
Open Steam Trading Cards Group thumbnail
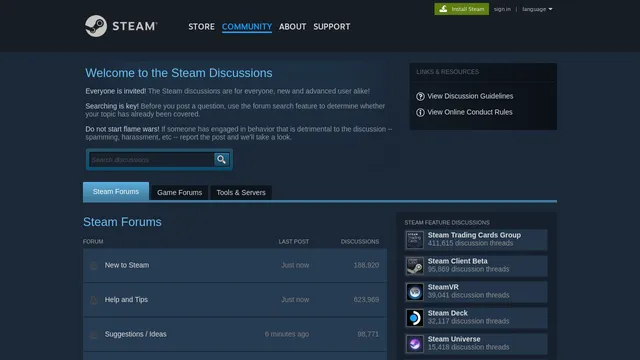[415, 240]
